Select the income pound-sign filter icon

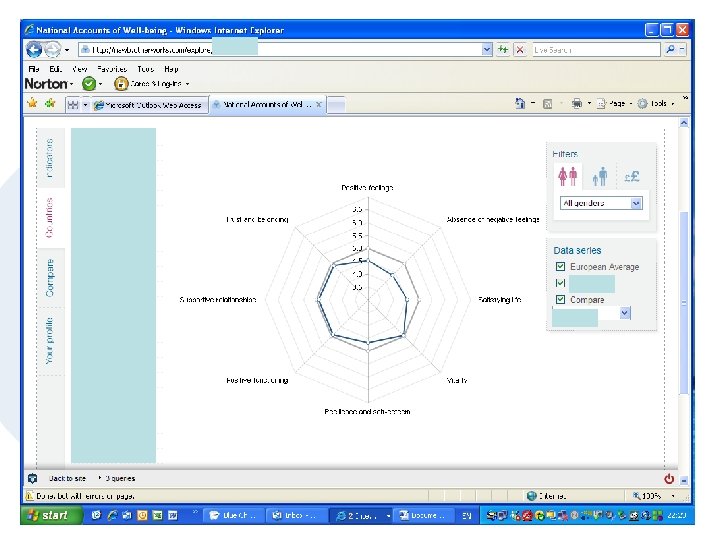tap(632, 176)
